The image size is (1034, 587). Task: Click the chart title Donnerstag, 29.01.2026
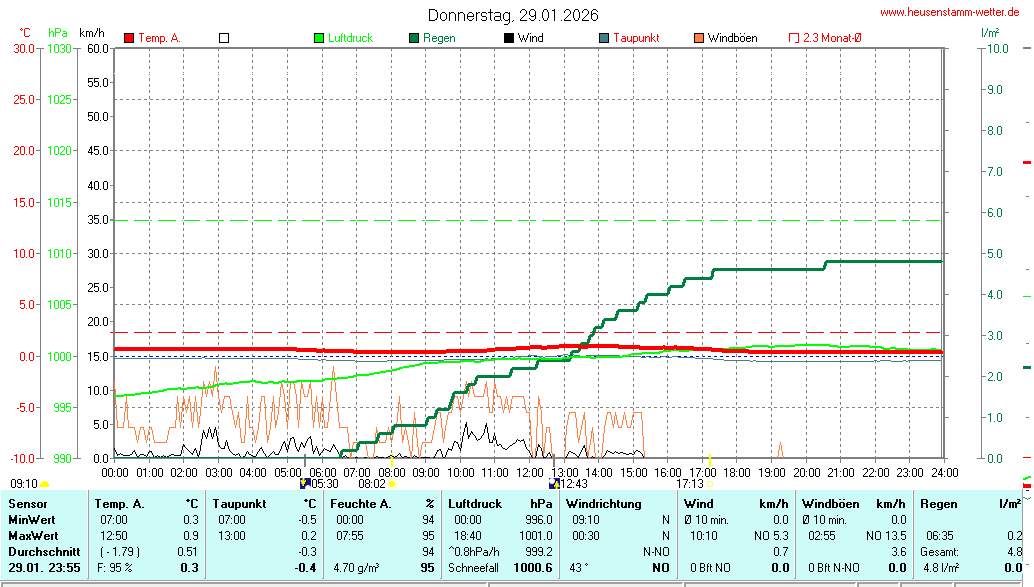[513, 15]
